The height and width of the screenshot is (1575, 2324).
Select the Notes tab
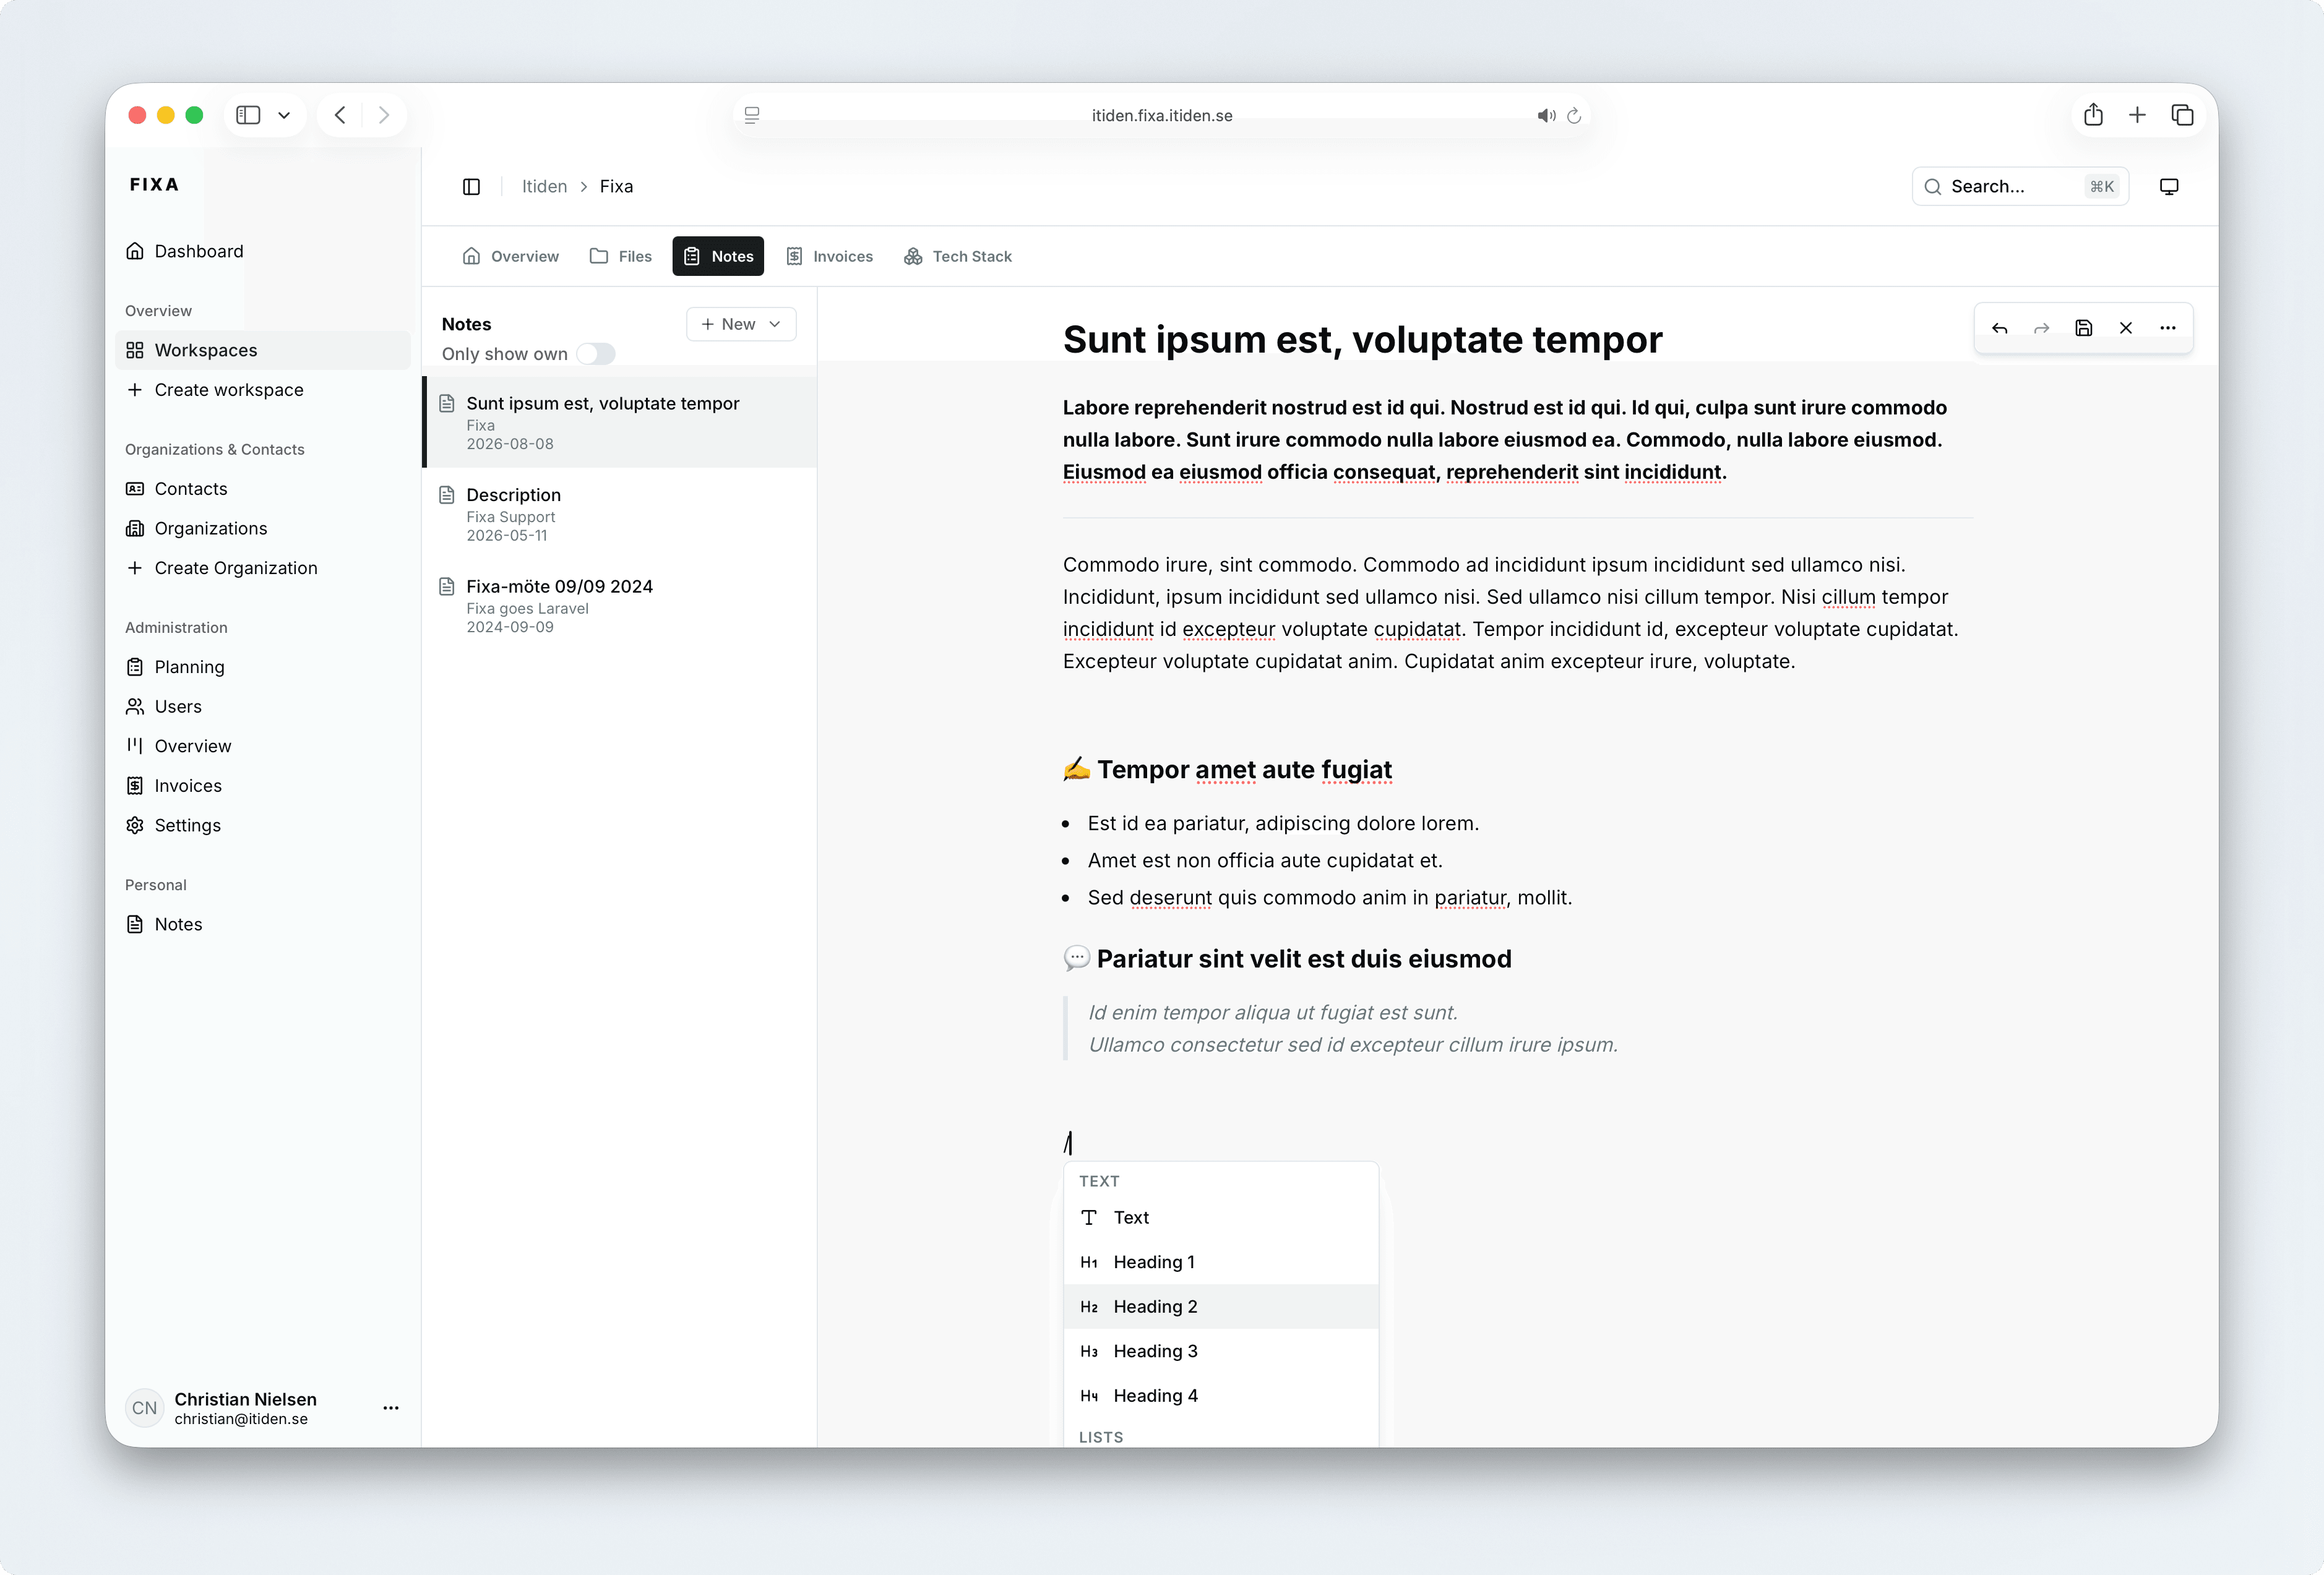718,257
